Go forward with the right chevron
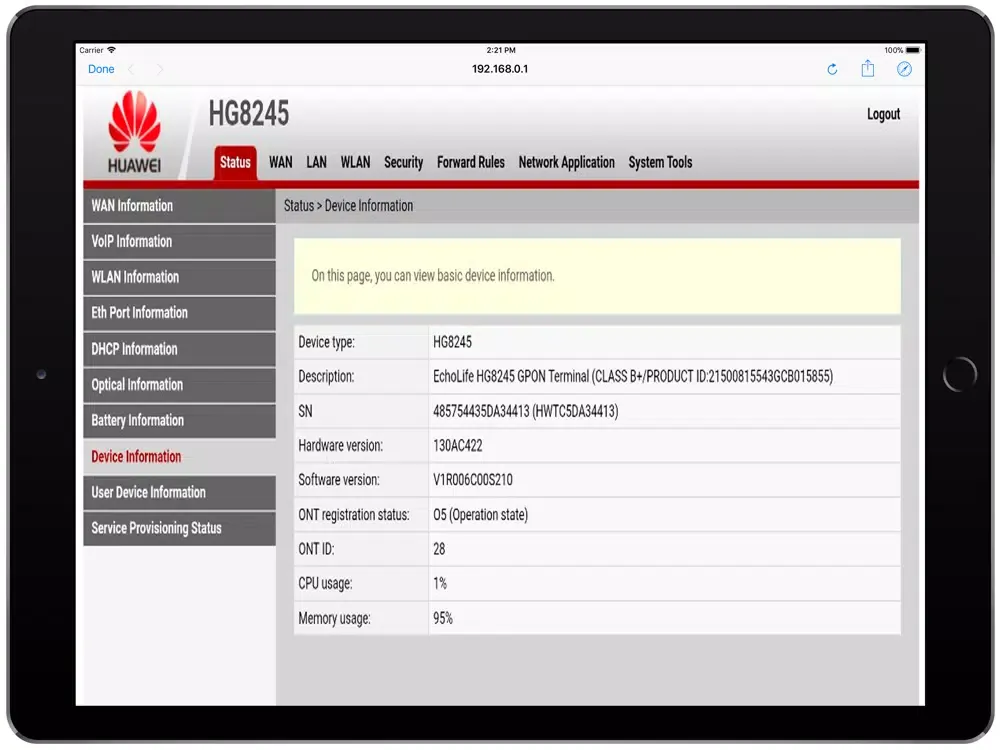 159,69
